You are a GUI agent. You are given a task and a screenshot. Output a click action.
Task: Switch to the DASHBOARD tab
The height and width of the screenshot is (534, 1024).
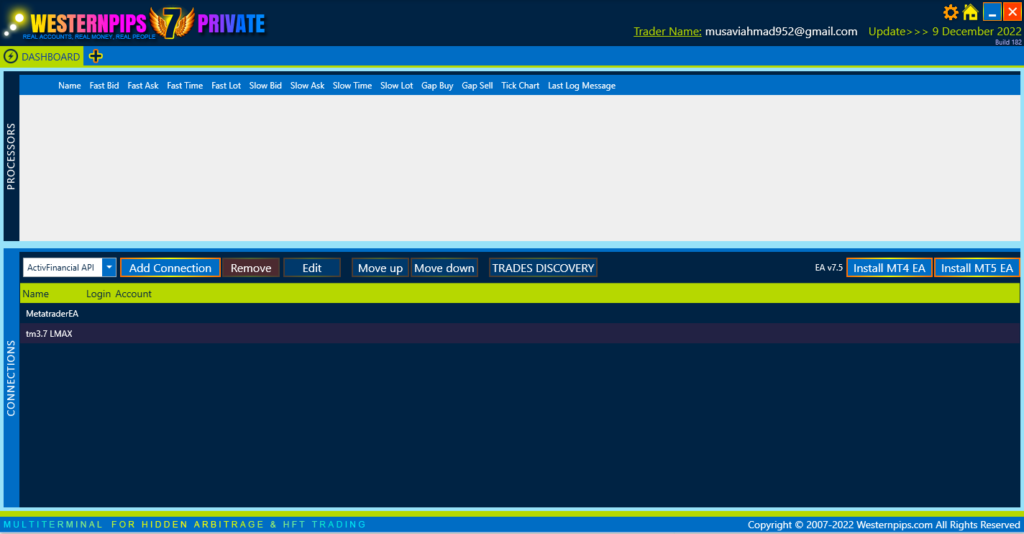[x=42, y=57]
